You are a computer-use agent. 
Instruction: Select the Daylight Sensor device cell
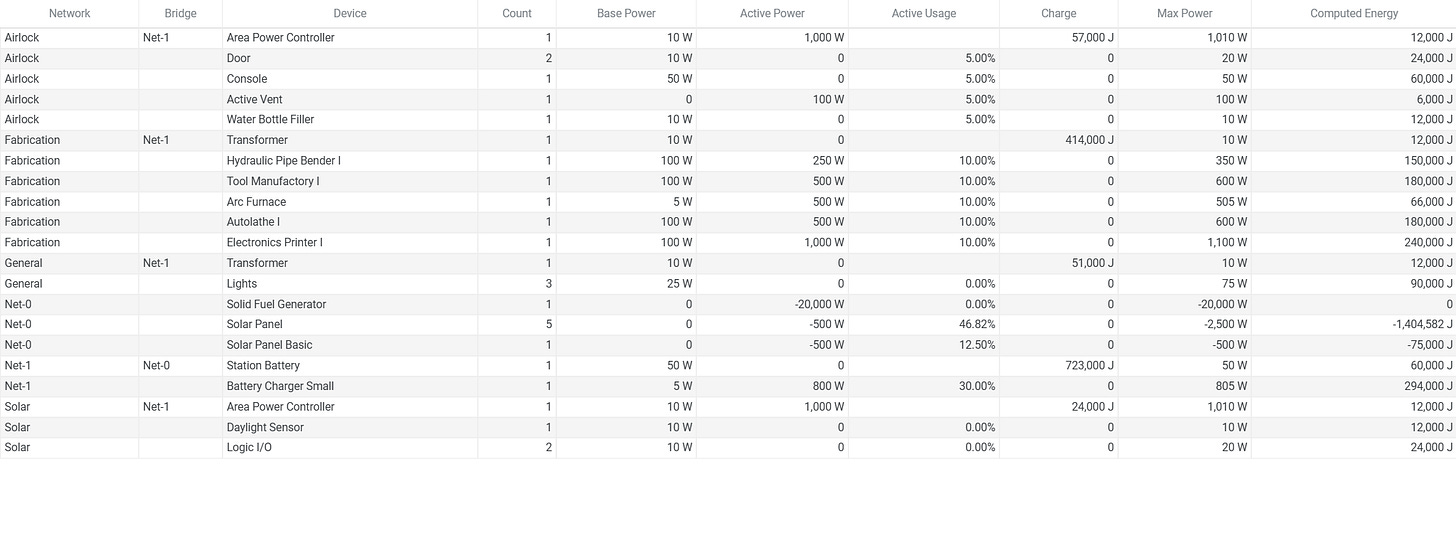350,428
